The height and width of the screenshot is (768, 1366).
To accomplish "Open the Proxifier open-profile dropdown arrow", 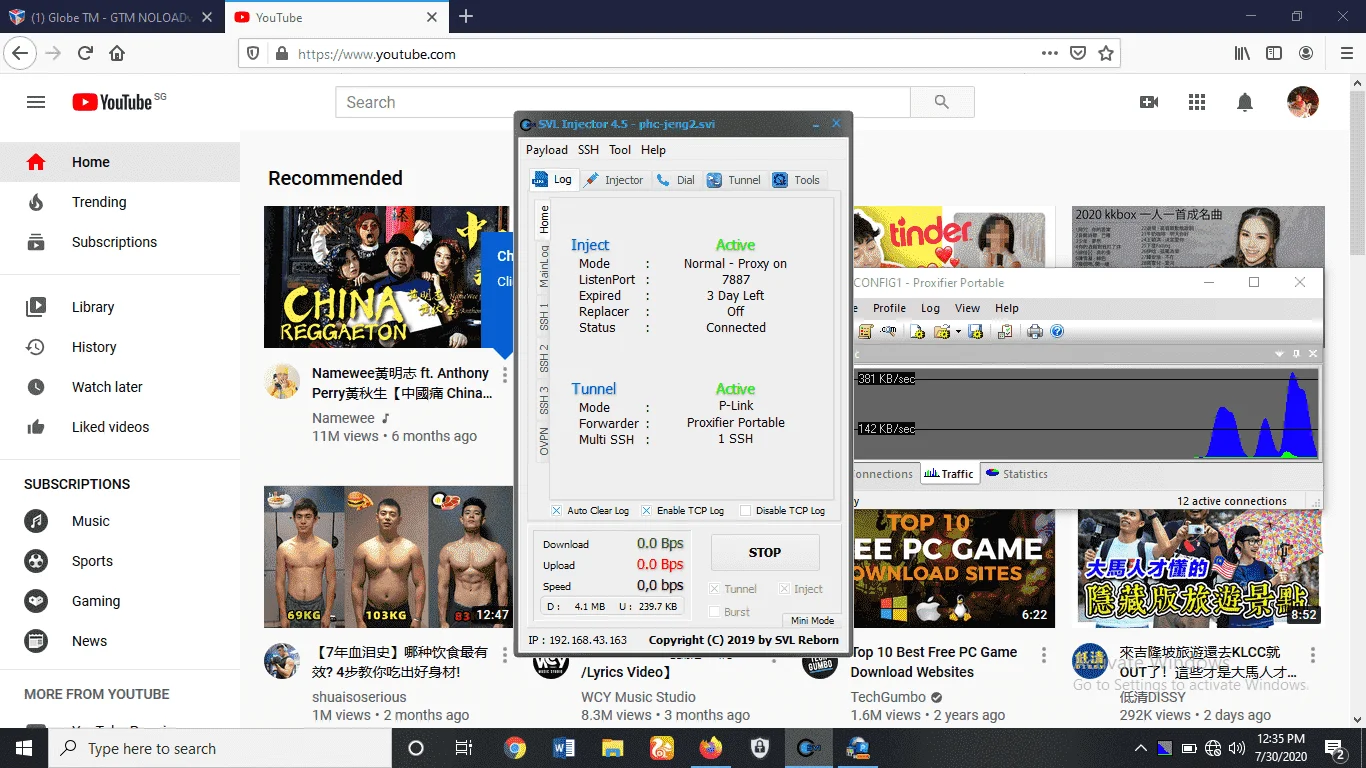I will [x=958, y=332].
